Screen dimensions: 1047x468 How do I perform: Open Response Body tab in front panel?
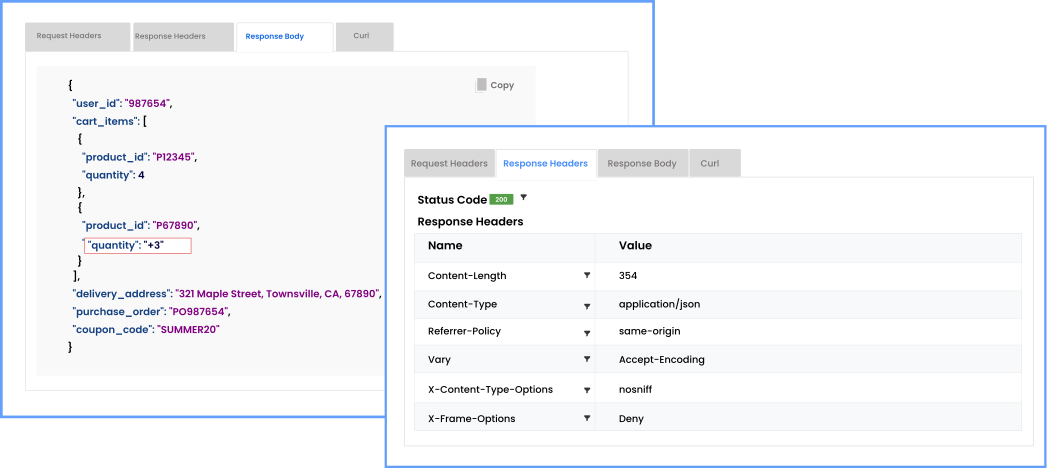click(x=642, y=164)
